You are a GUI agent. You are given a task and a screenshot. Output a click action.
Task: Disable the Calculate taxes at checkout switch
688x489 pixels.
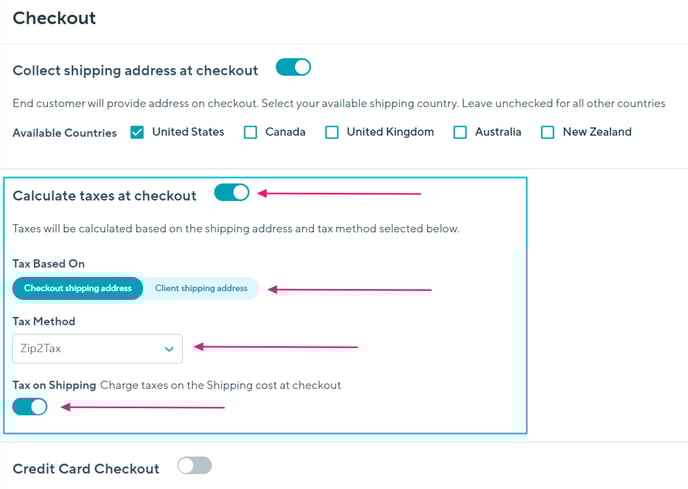coord(231,193)
